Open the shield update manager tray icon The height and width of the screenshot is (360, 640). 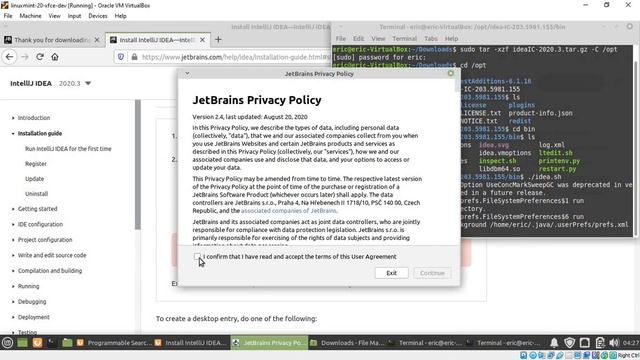click(570, 343)
